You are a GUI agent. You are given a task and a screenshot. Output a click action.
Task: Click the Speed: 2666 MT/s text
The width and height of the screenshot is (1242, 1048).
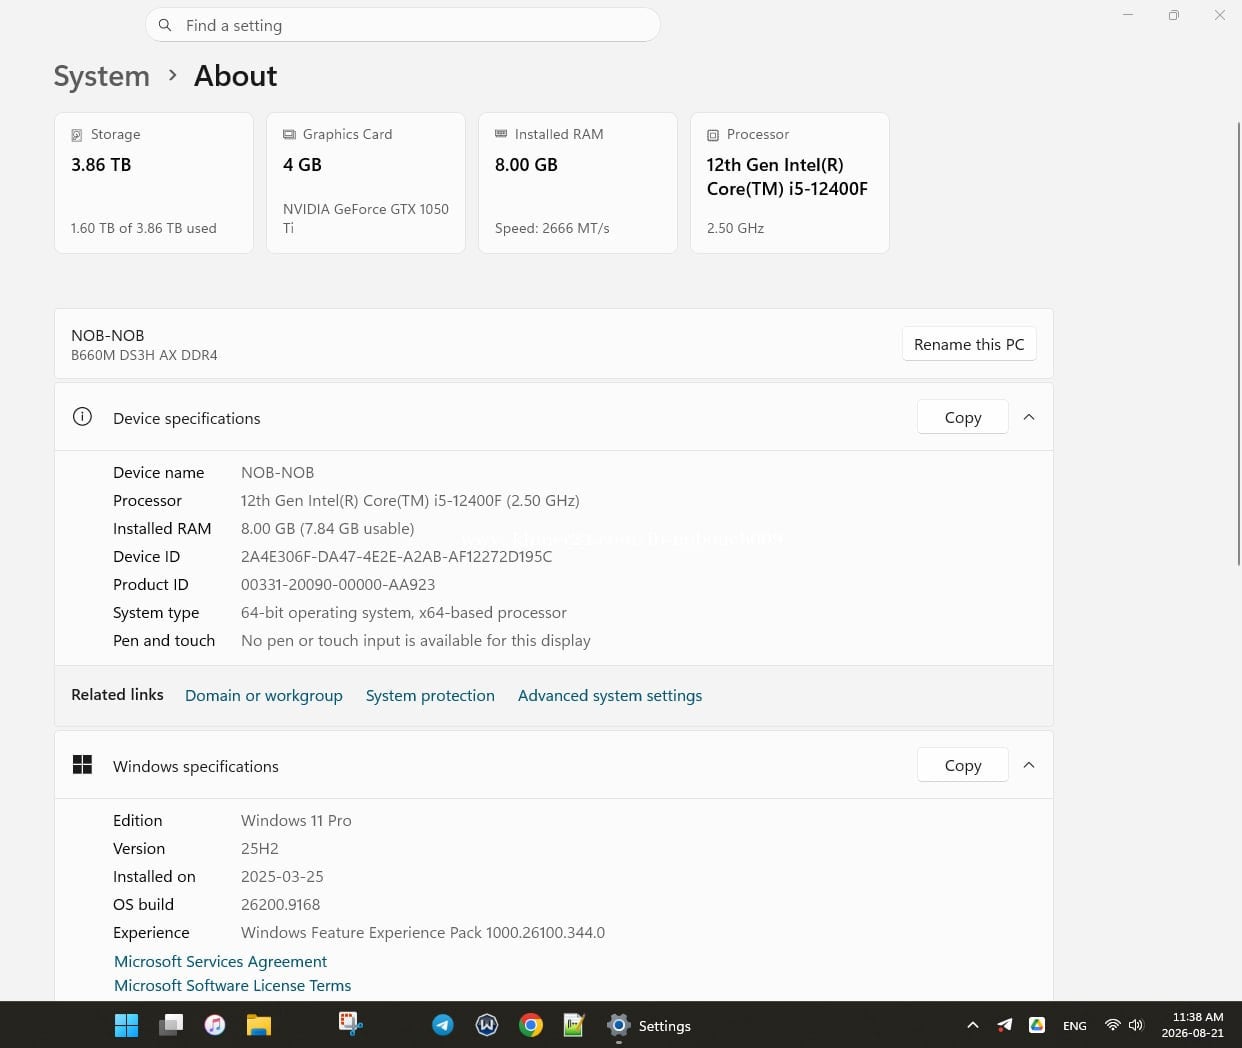click(x=552, y=228)
